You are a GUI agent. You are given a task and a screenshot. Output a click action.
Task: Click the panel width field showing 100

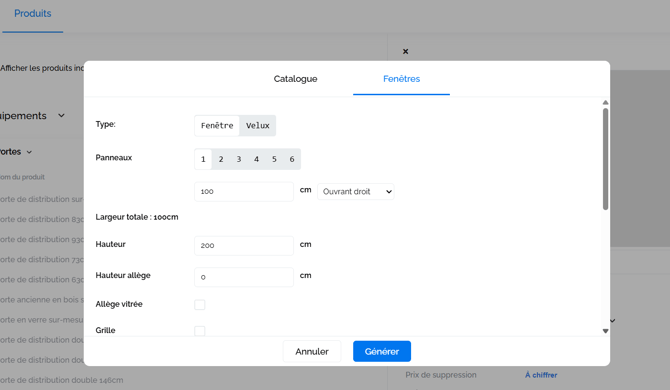click(x=244, y=191)
